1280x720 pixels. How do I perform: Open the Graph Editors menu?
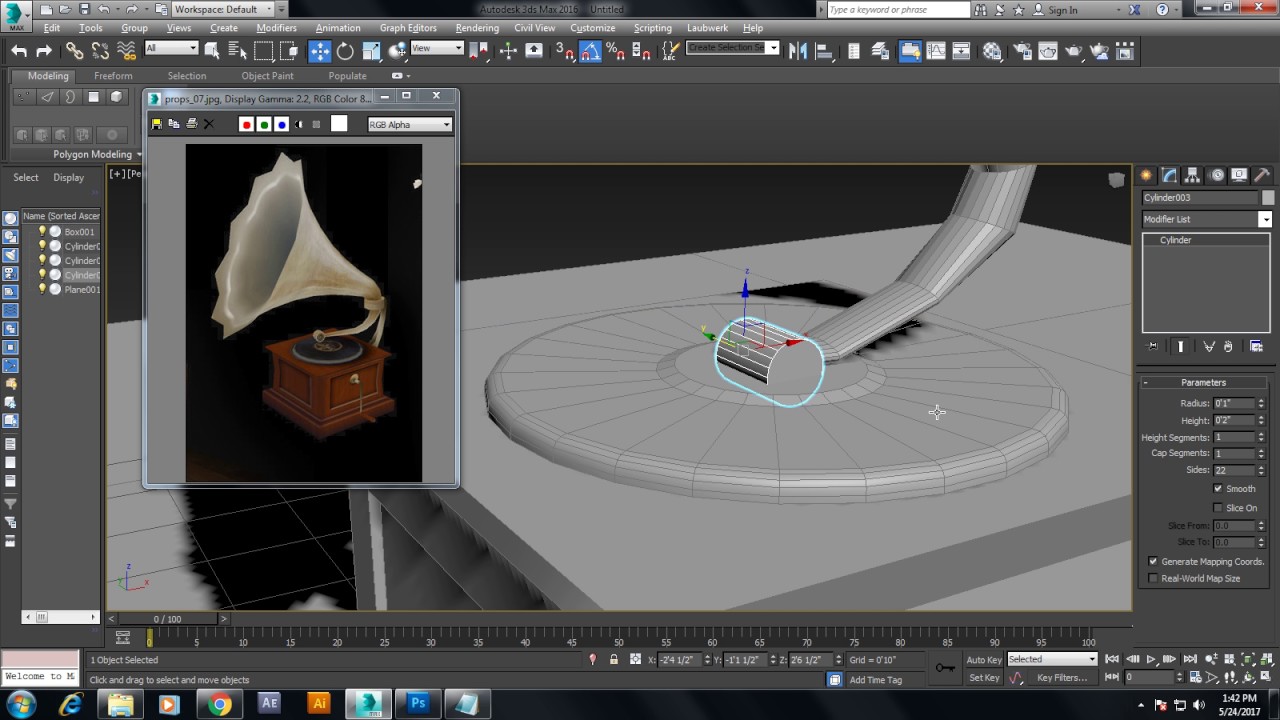tap(408, 28)
